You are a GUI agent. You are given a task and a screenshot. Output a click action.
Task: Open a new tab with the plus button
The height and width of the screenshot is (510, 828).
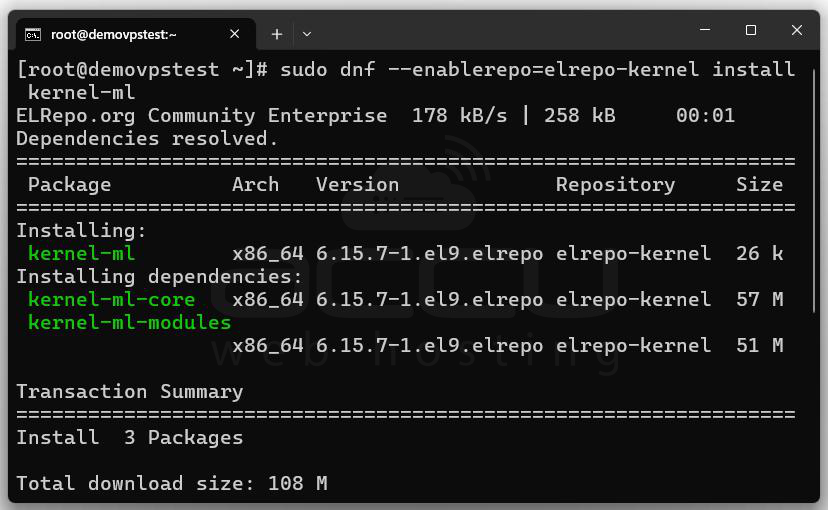[x=277, y=34]
